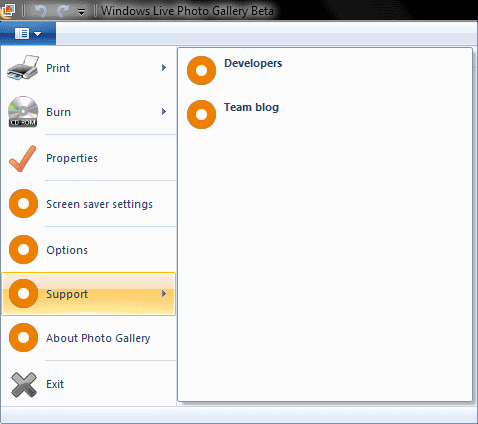Open the quick access toolbar customize dropdown
This screenshot has width=478, height=424.
pos(81,12)
